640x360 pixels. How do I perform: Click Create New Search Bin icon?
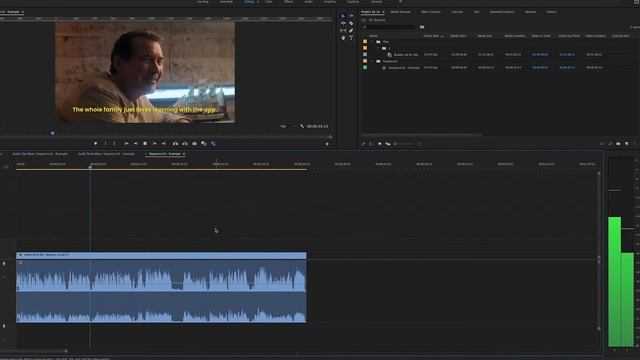point(422,27)
